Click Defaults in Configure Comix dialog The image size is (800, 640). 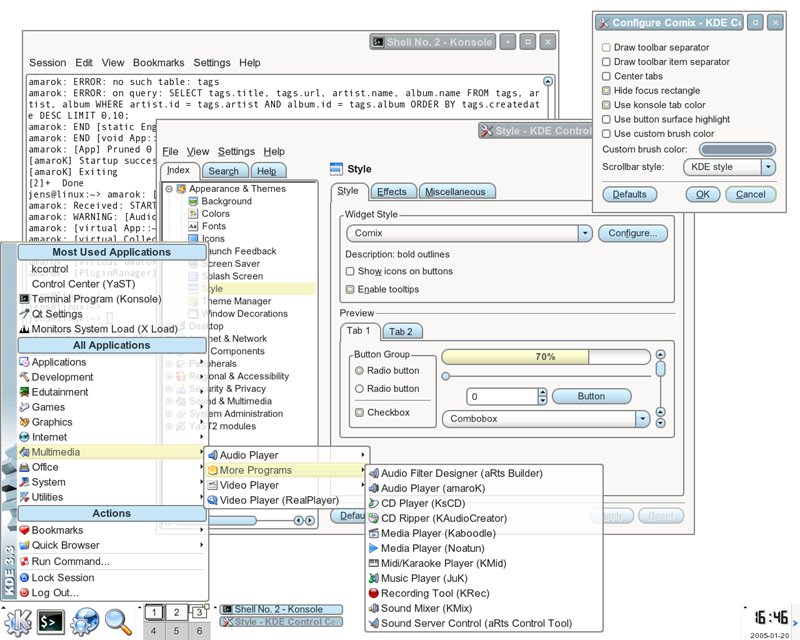pyautogui.click(x=629, y=194)
